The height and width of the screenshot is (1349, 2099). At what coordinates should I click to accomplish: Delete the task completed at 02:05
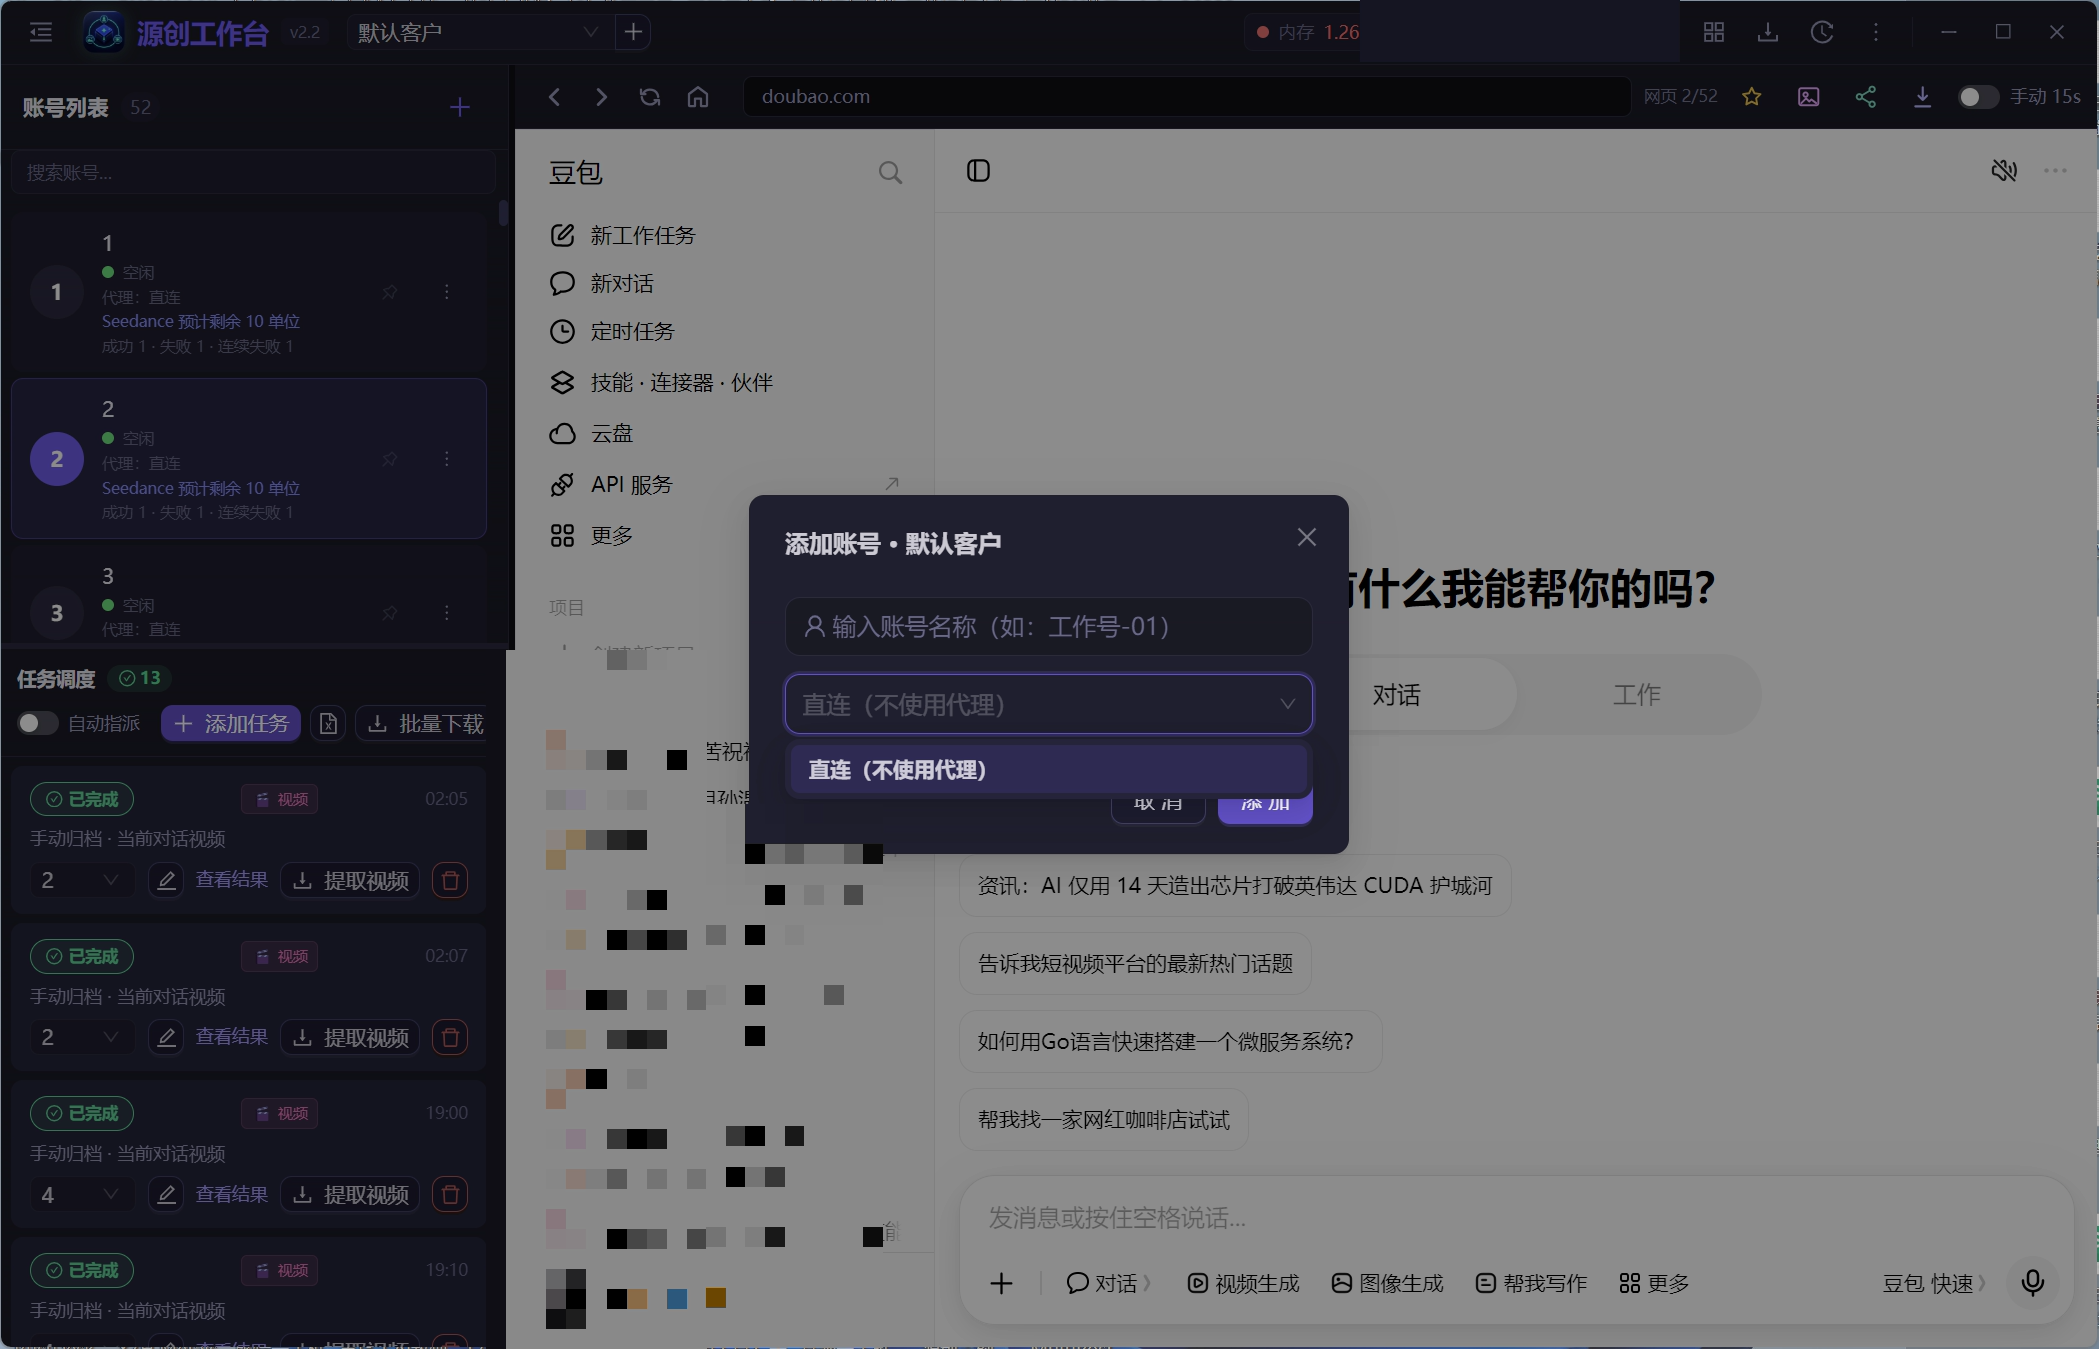click(450, 880)
